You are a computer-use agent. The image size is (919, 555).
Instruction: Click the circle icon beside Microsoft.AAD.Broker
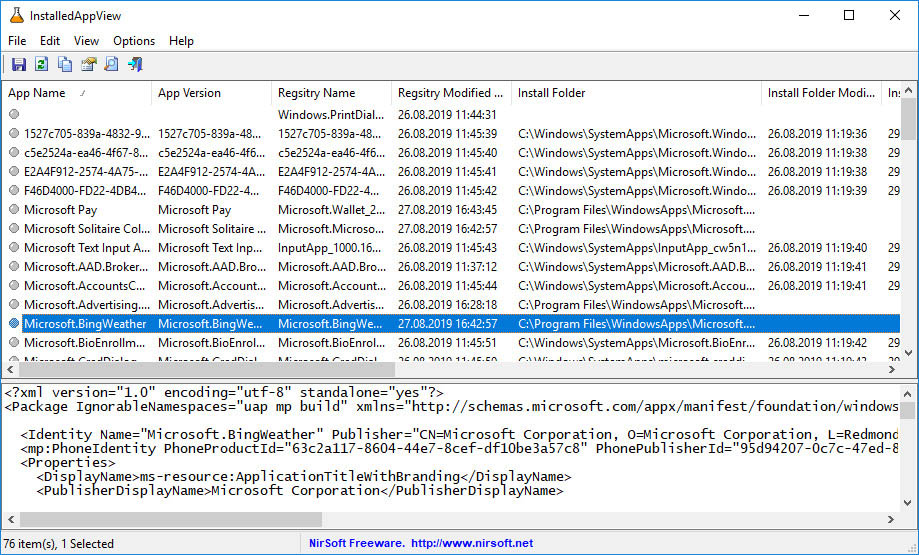pyautogui.click(x=14, y=267)
